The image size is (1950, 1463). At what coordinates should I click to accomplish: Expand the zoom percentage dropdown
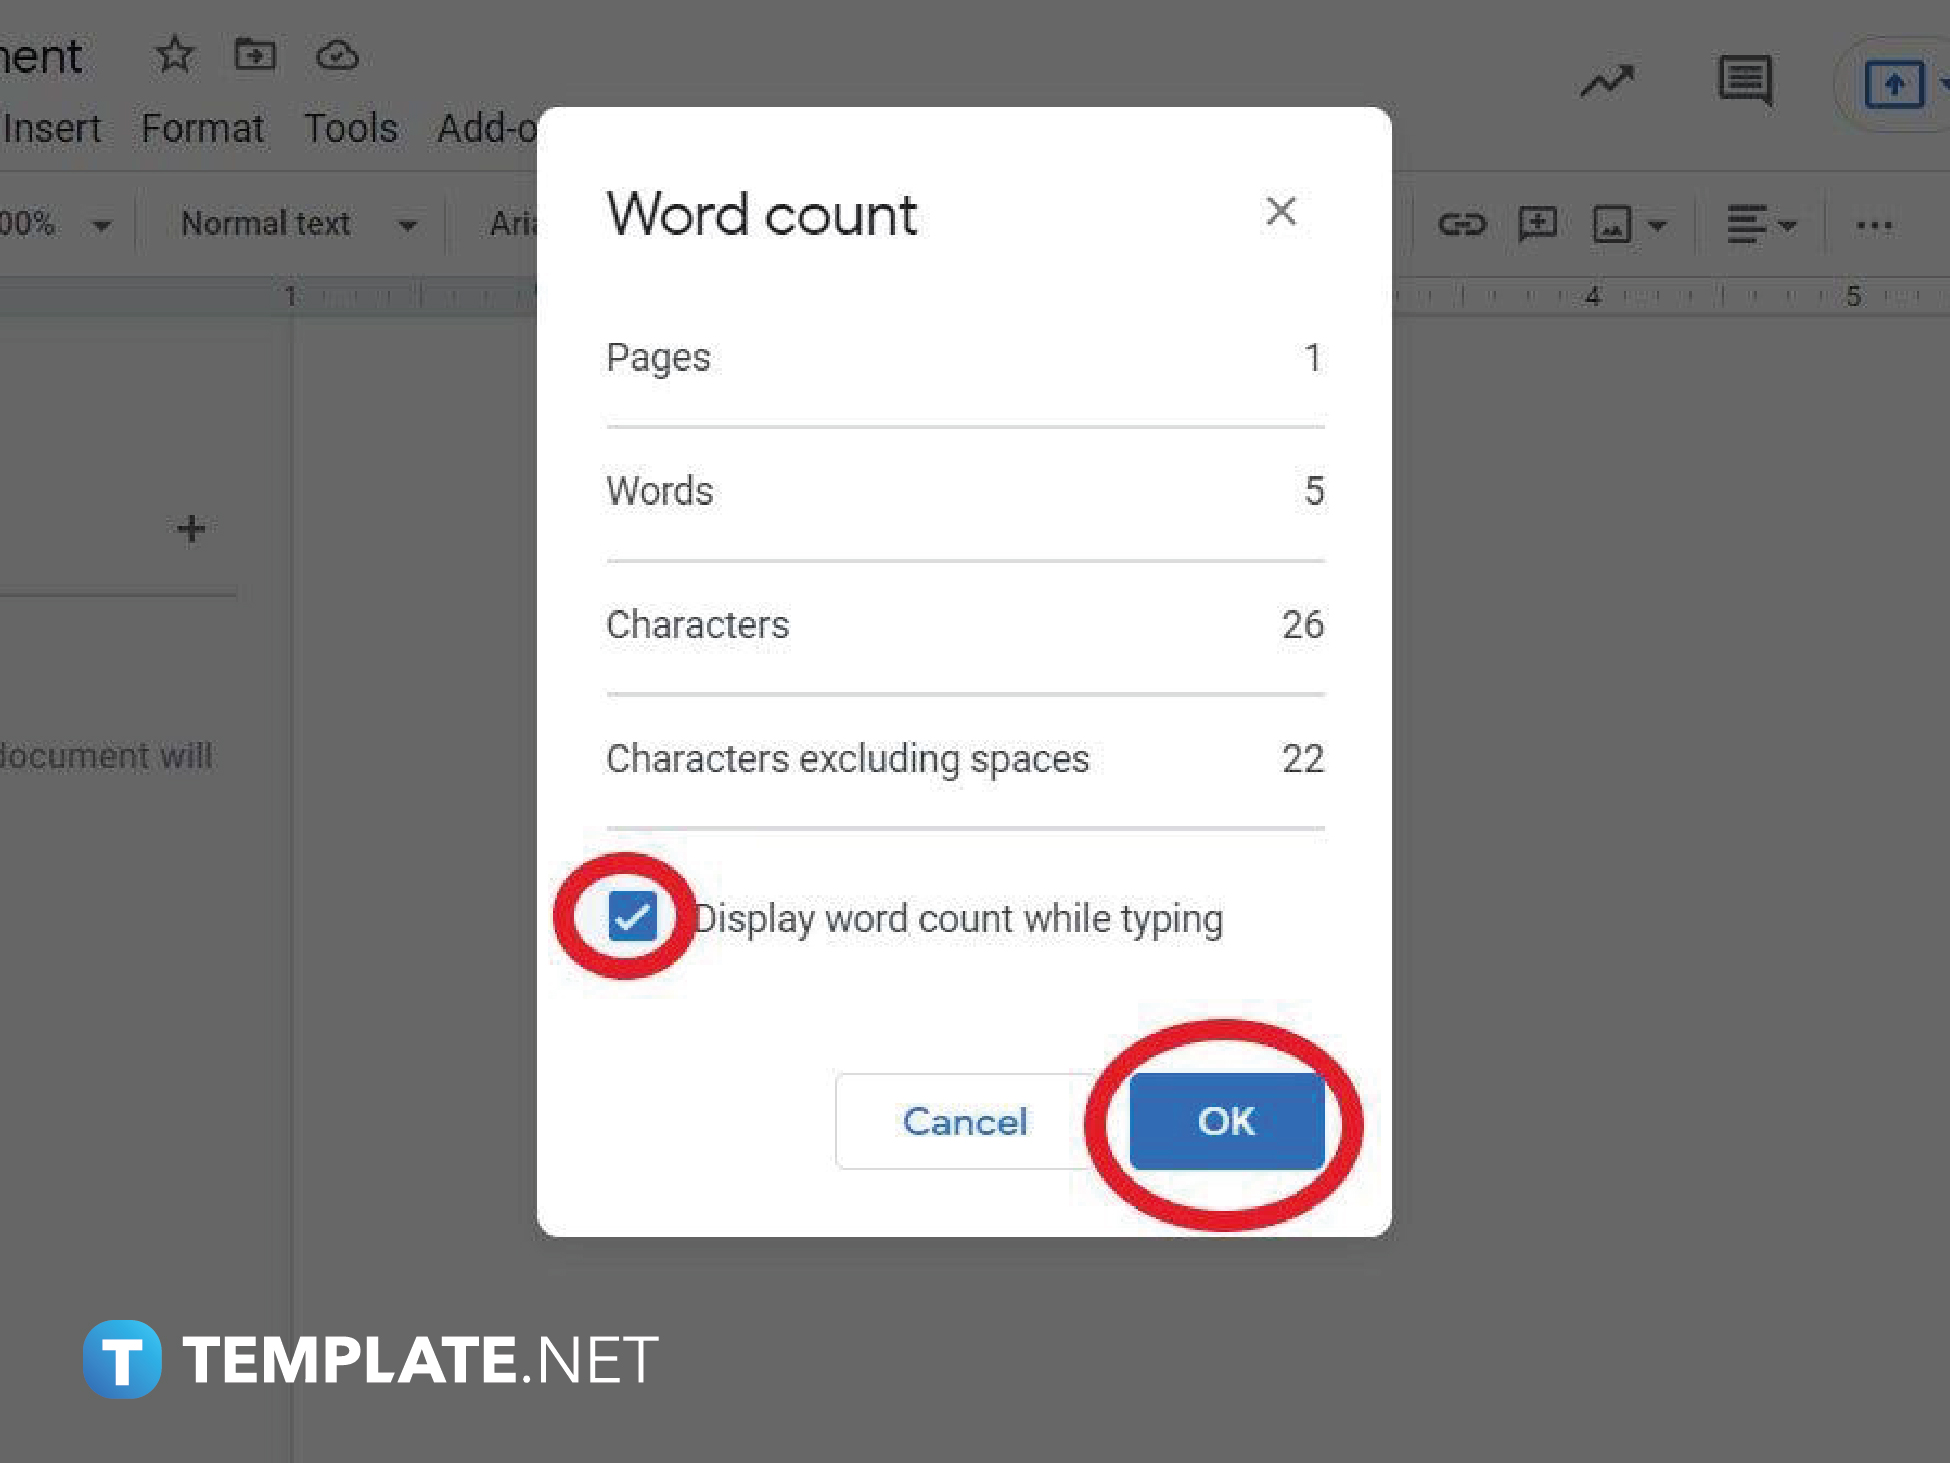tap(100, 223)
